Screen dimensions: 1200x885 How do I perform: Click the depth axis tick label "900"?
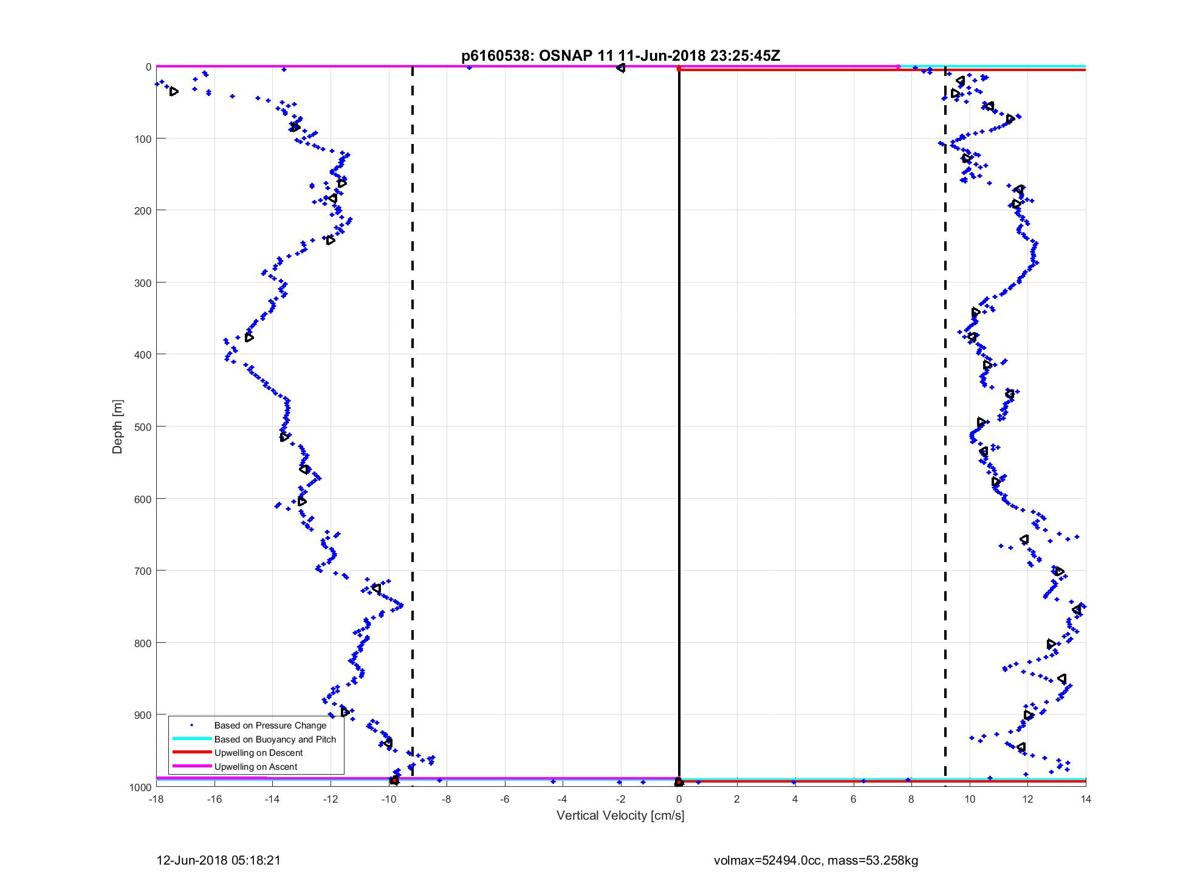coord(141,715)
